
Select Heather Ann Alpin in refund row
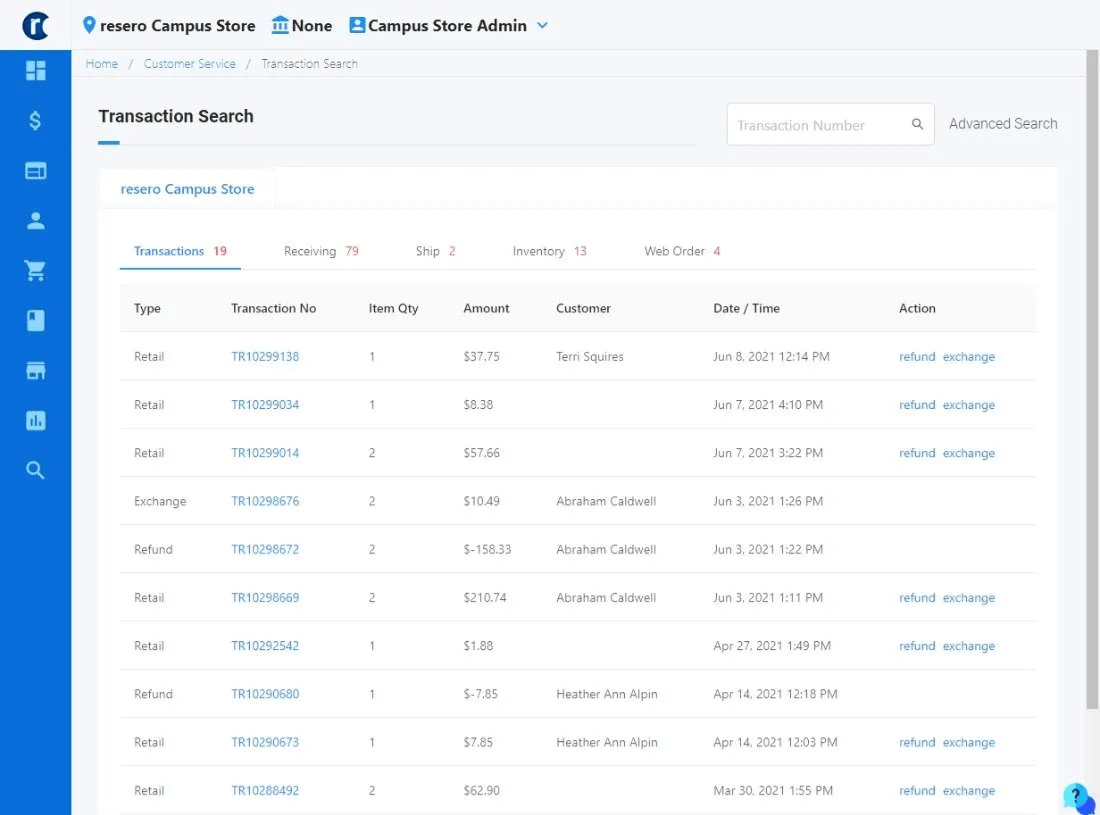tap(607, 694)
